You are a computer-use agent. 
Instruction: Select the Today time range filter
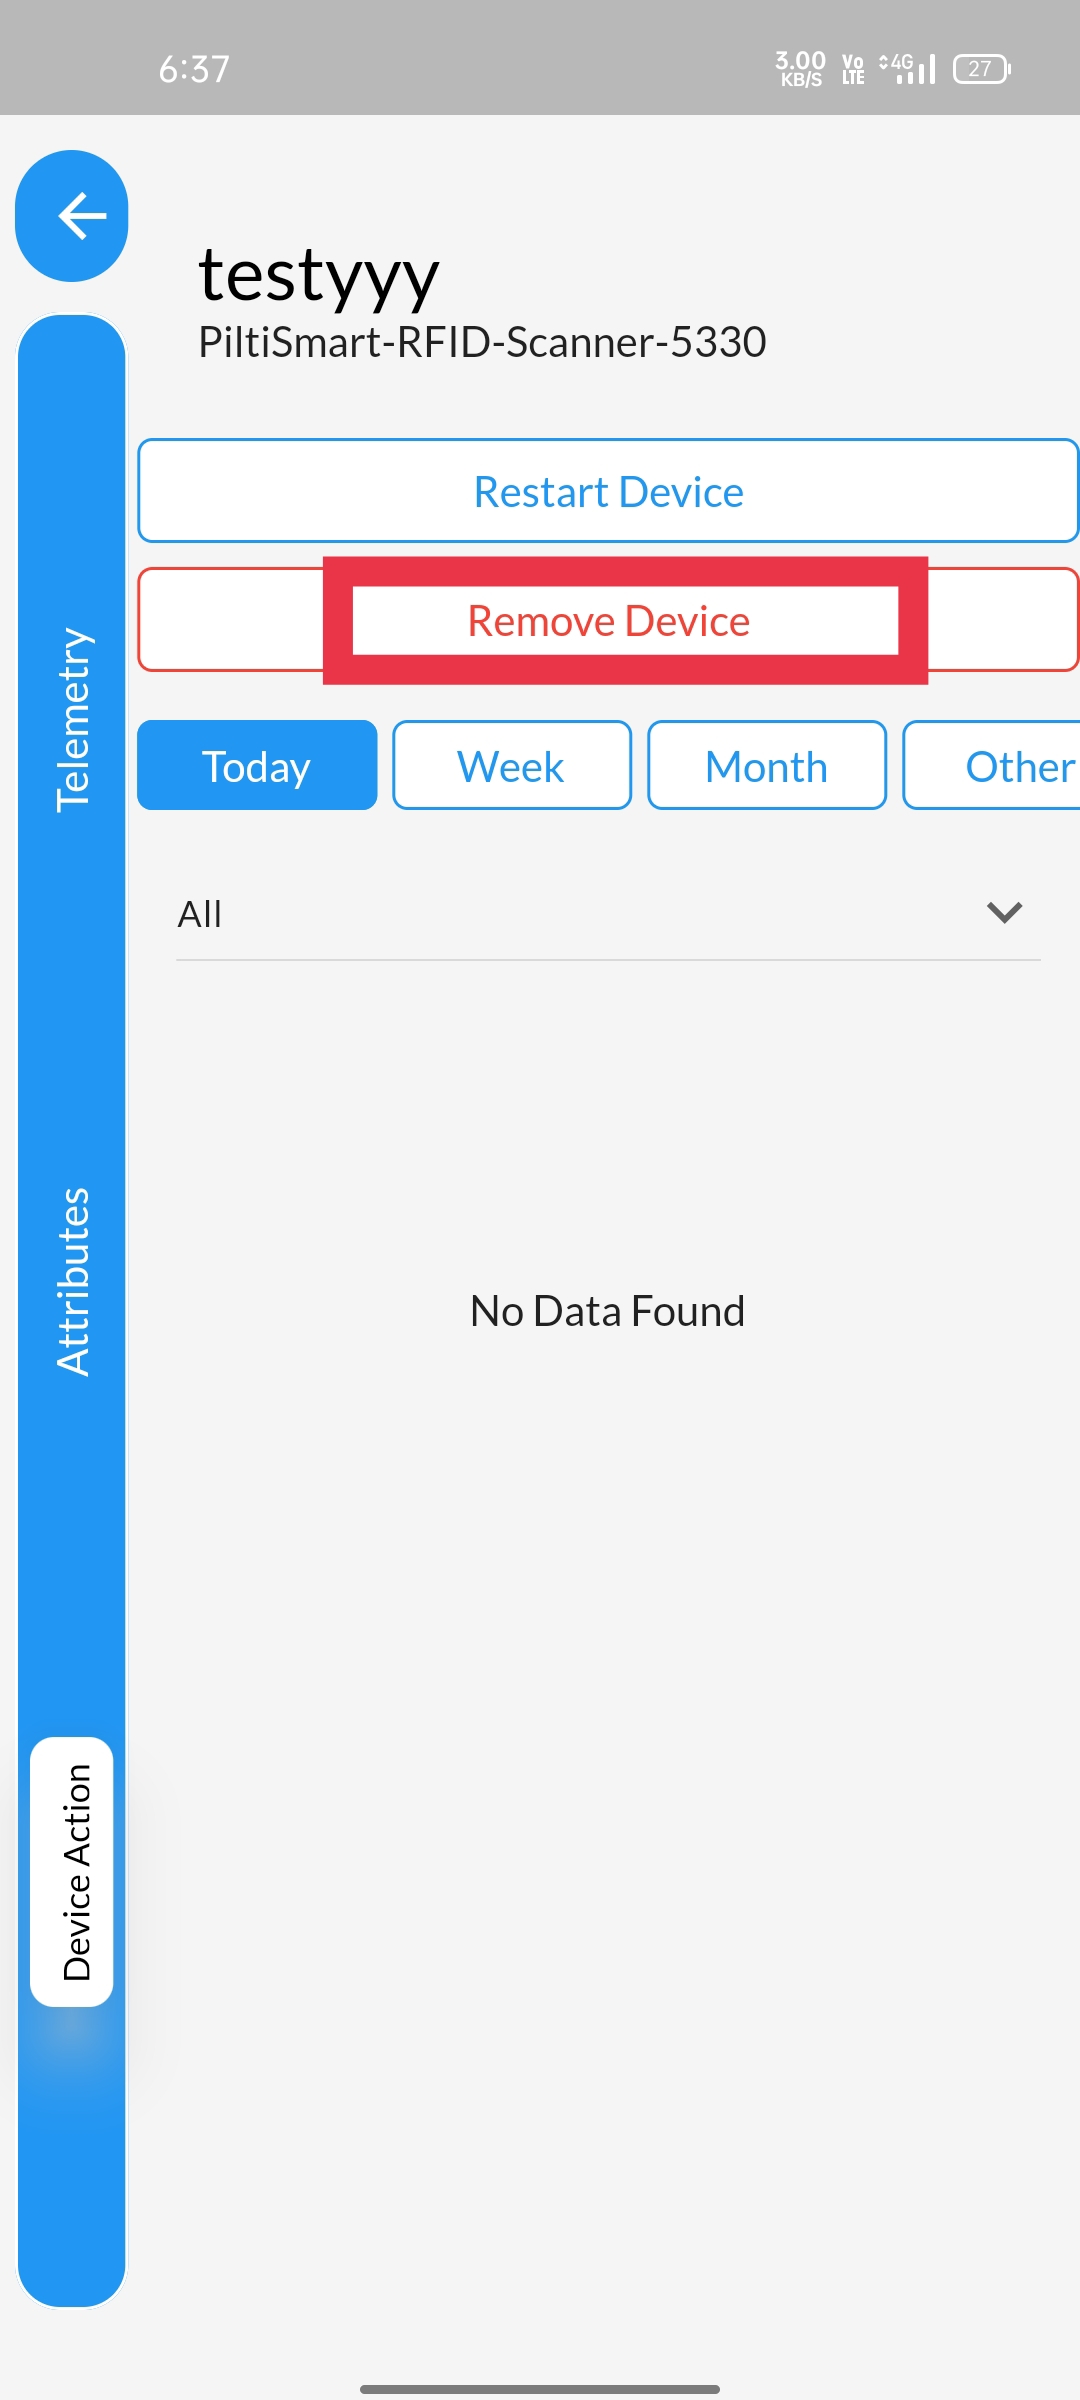coord(257,766)
